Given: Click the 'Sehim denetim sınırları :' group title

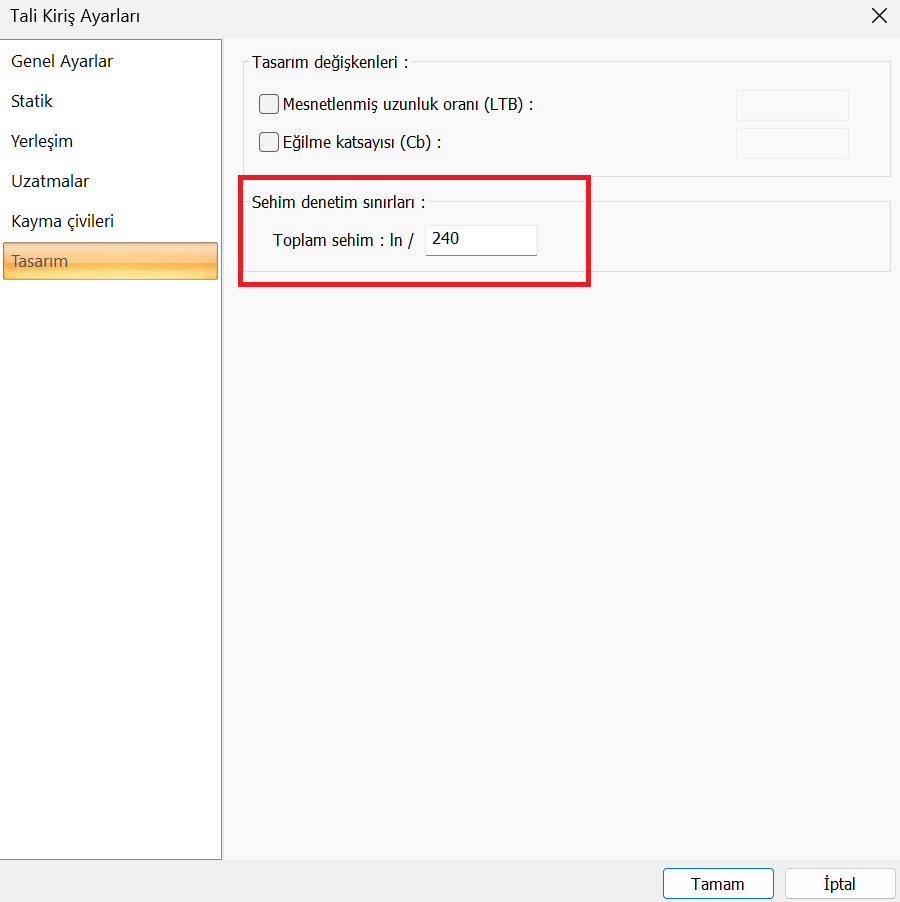Looking at the screenshot, I should click(x=338, y=202).
